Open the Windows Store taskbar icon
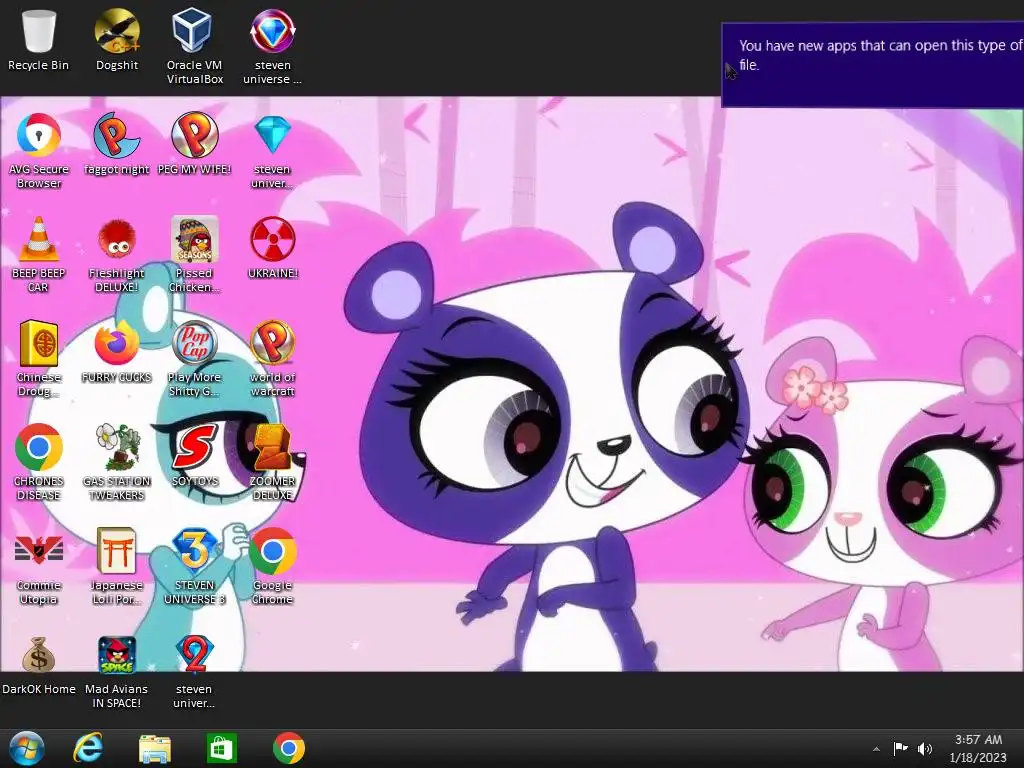Screen dimensions: 1024x768 [x=221, y=748]
